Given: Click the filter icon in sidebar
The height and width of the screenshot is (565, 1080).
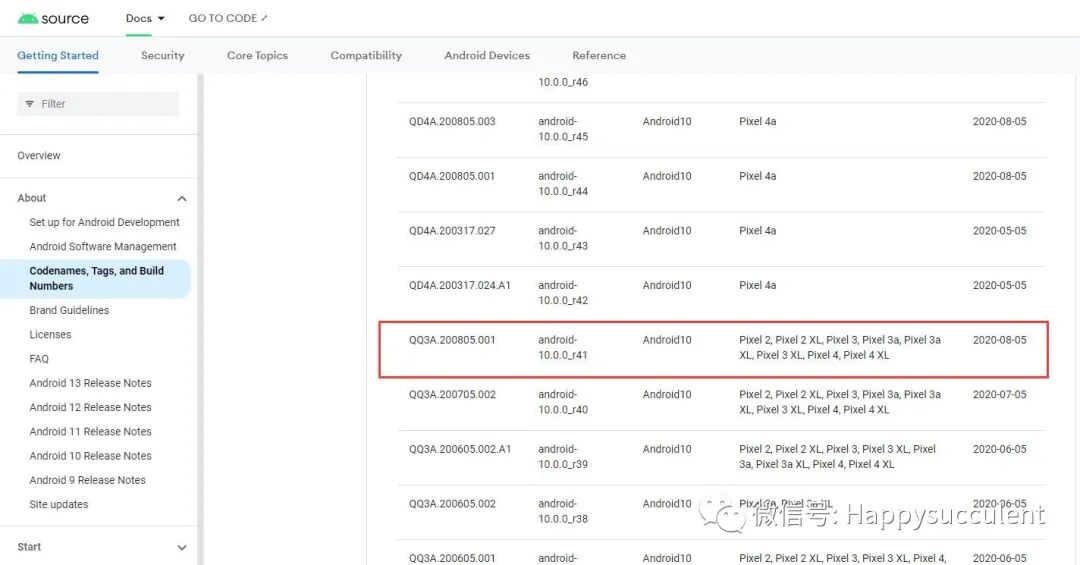Looking at the screenshot, I should [30, 104].
